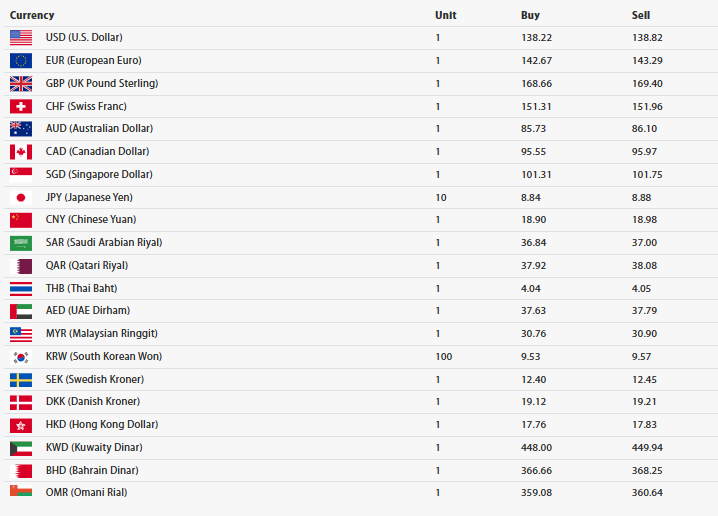Click the U.S. Dollar flag icon
Image resolution: width=718 pixels, height=516 pixels.
(x=21, y=38)
